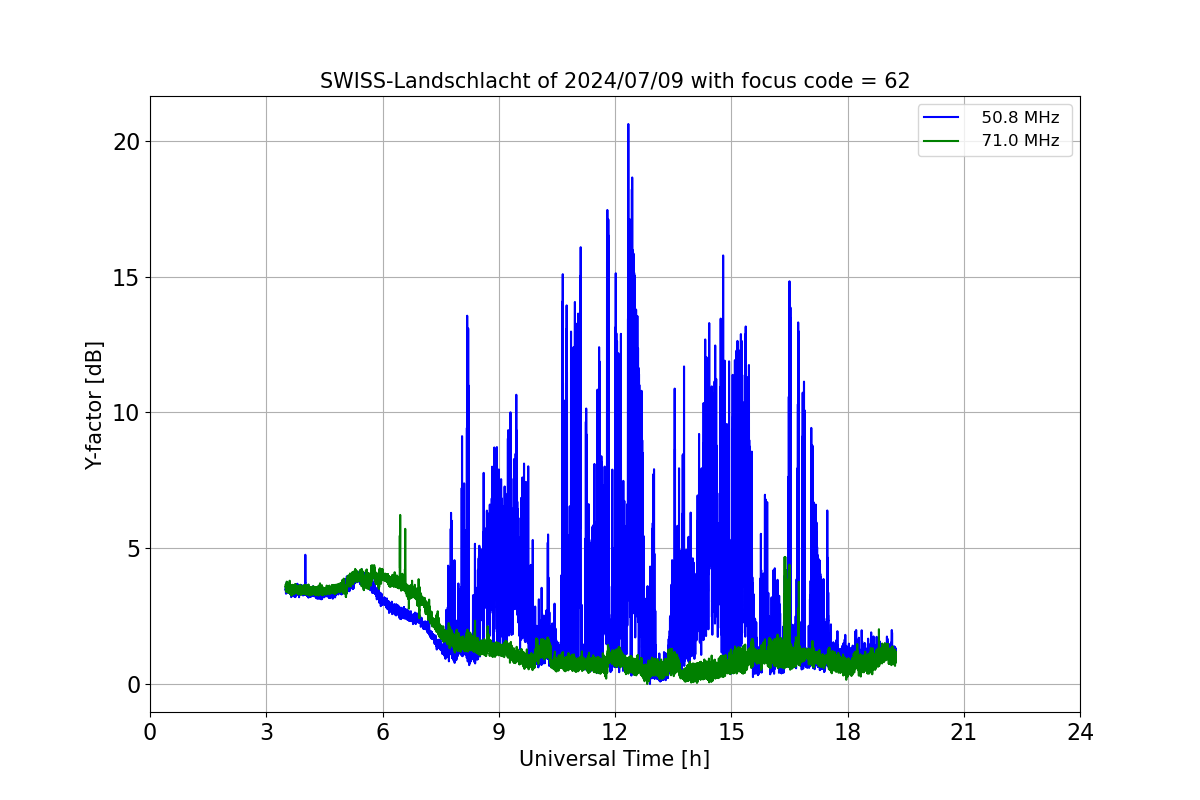Click x-axis tick label 15
The width and height of the screenshot is (1200, 800).
click(x=731, y=732)
